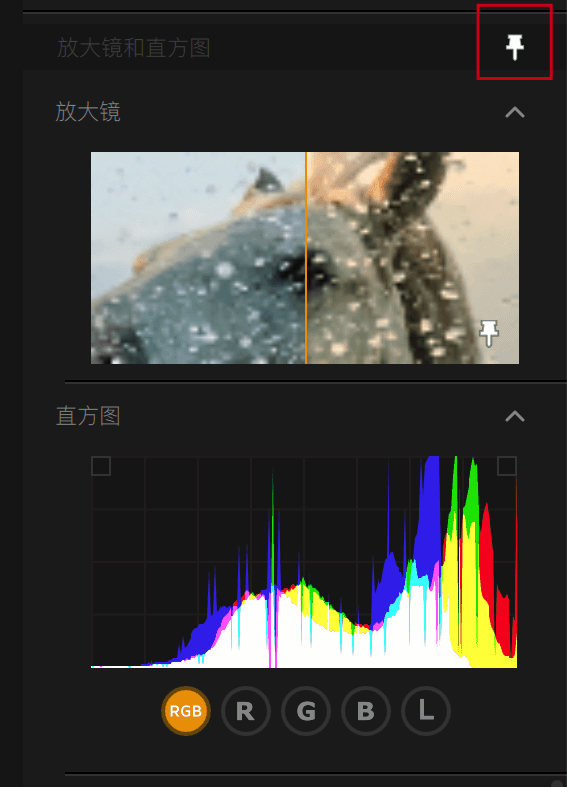
Task: Click the left (before) half of preview
Action: click(198, 258)
